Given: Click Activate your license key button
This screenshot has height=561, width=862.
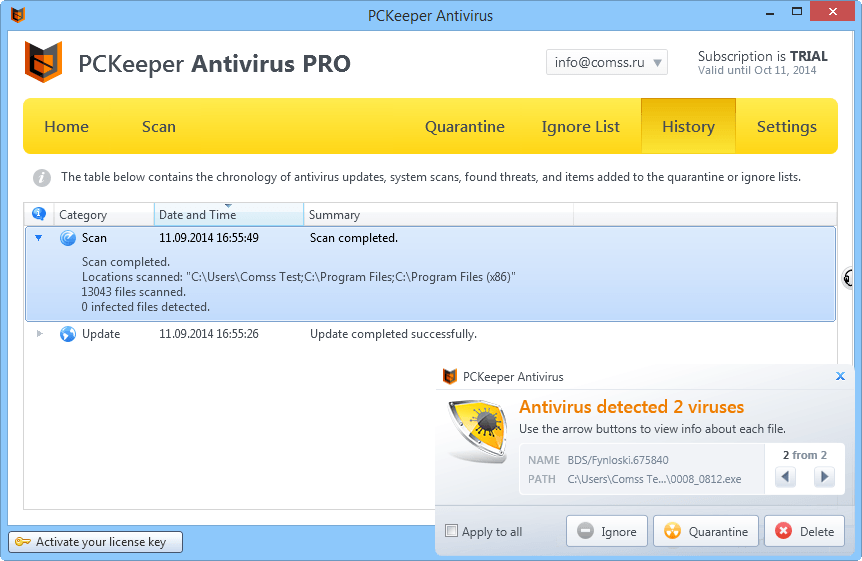Looking at the screenshot, I should pyautogui.click(x=95, y=542).
